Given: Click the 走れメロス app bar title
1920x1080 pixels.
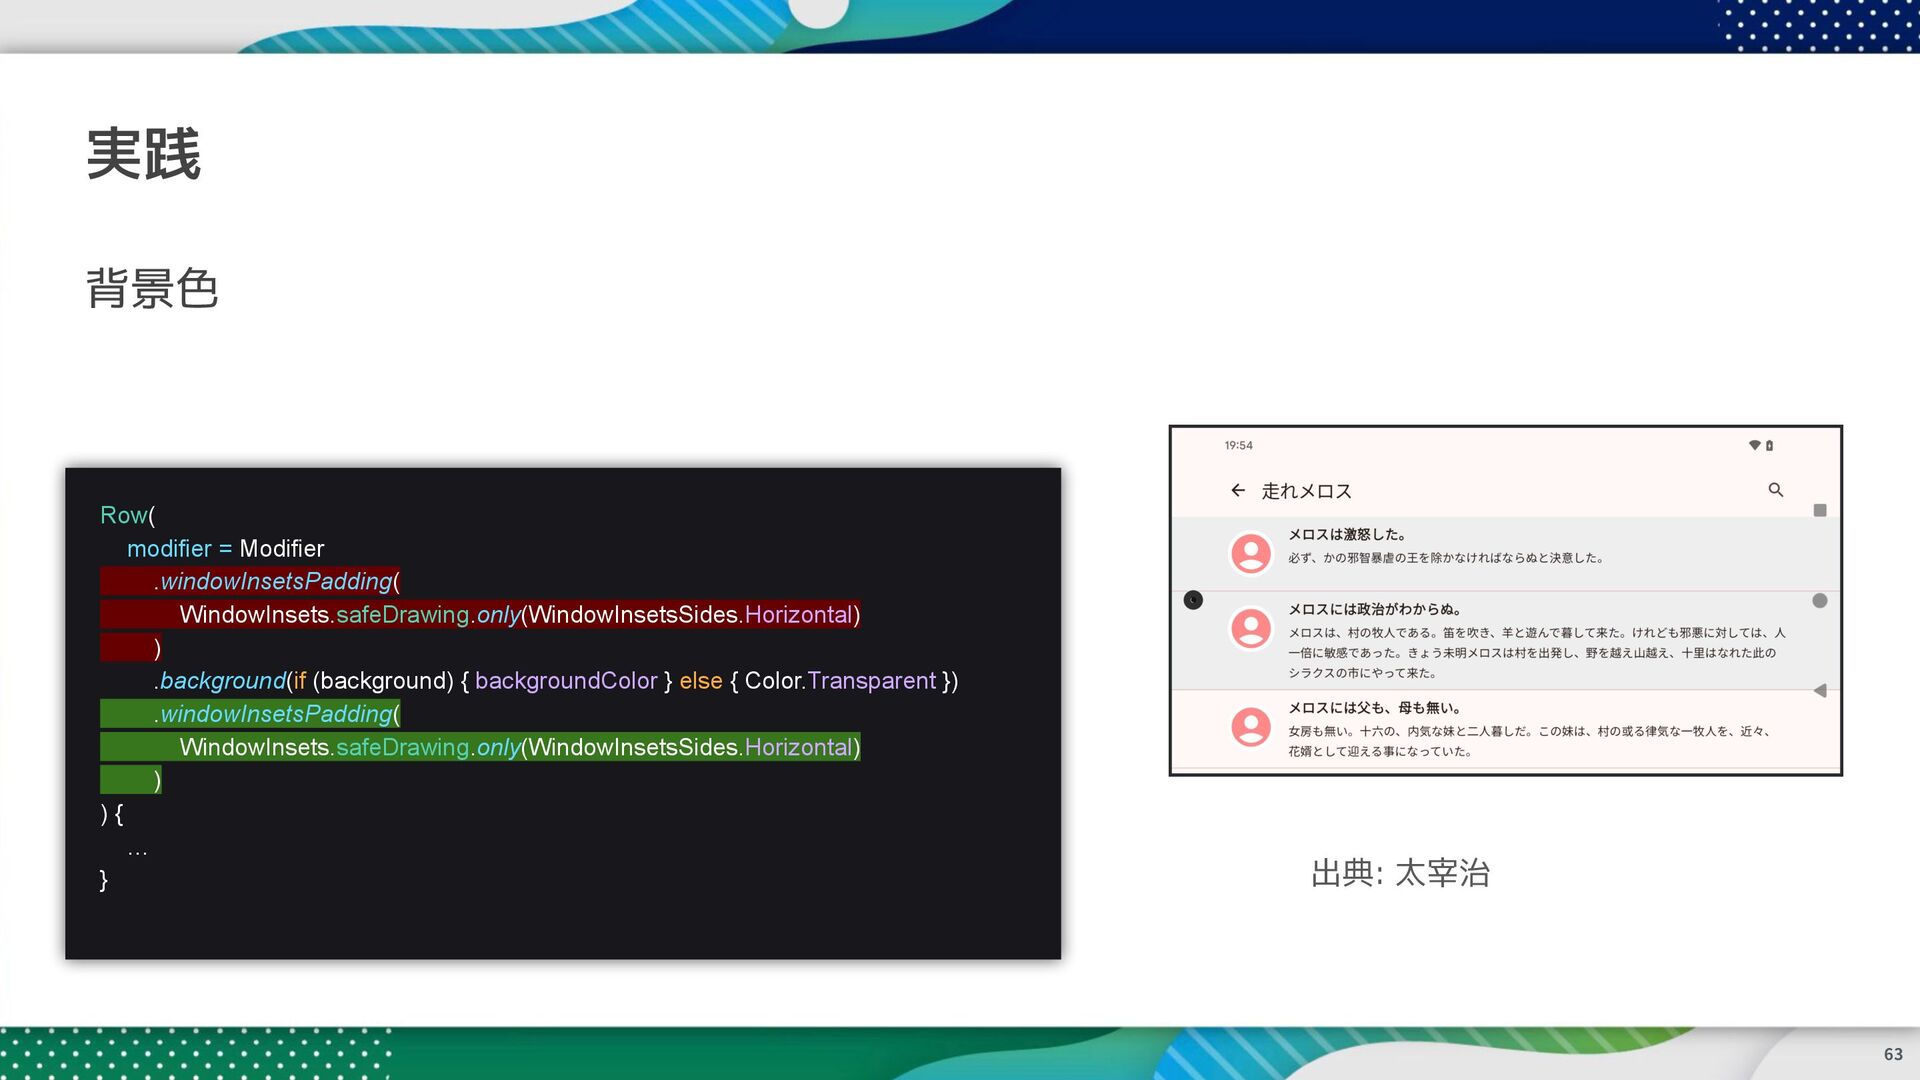Looking at the screenshot, I should pos(1306,491).
